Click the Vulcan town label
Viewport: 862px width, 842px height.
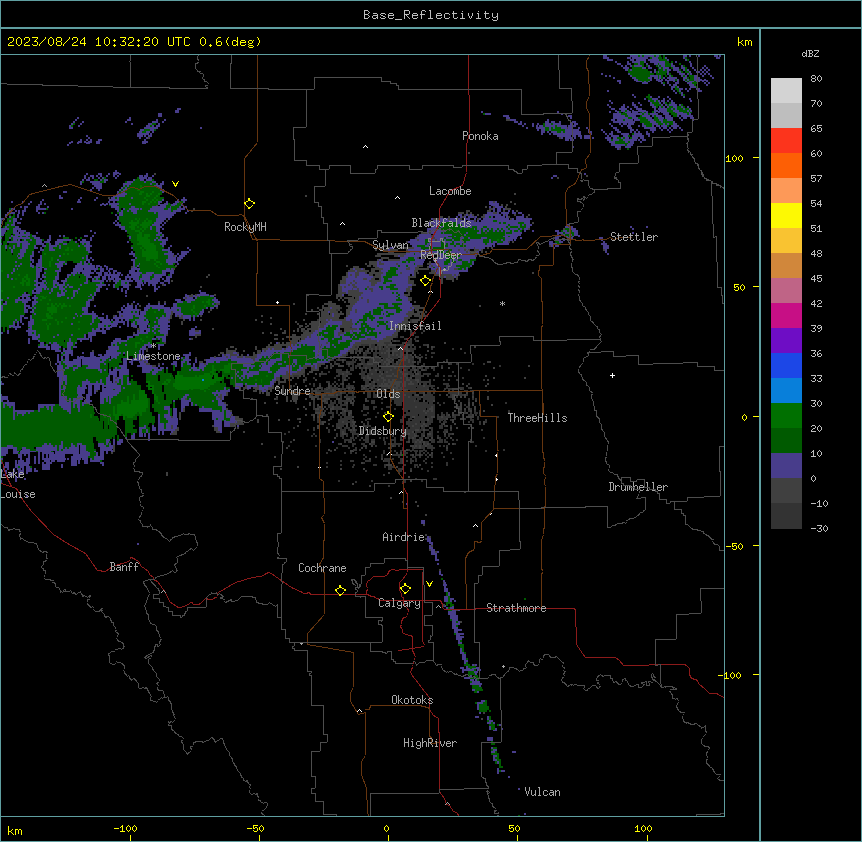pos(542,792)
